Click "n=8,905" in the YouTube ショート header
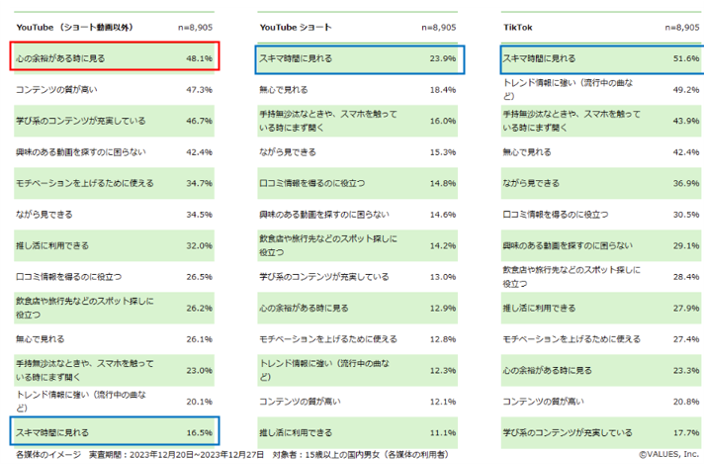This screenshot has height=464, width=704. tap(439, 27)
